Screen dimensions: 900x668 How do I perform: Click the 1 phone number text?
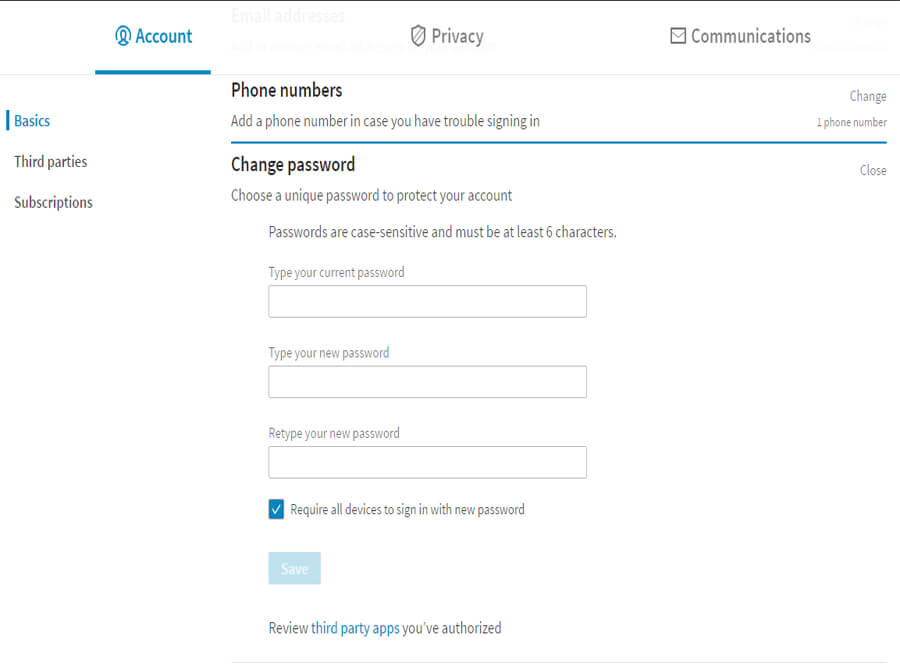coord(851,122)
